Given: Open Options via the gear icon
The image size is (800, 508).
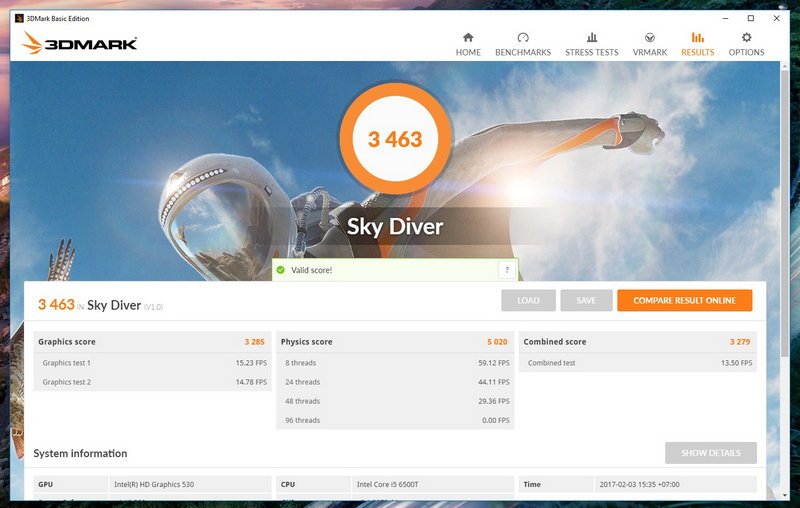Looking at the screenshot, I should [x=746, y=38].
